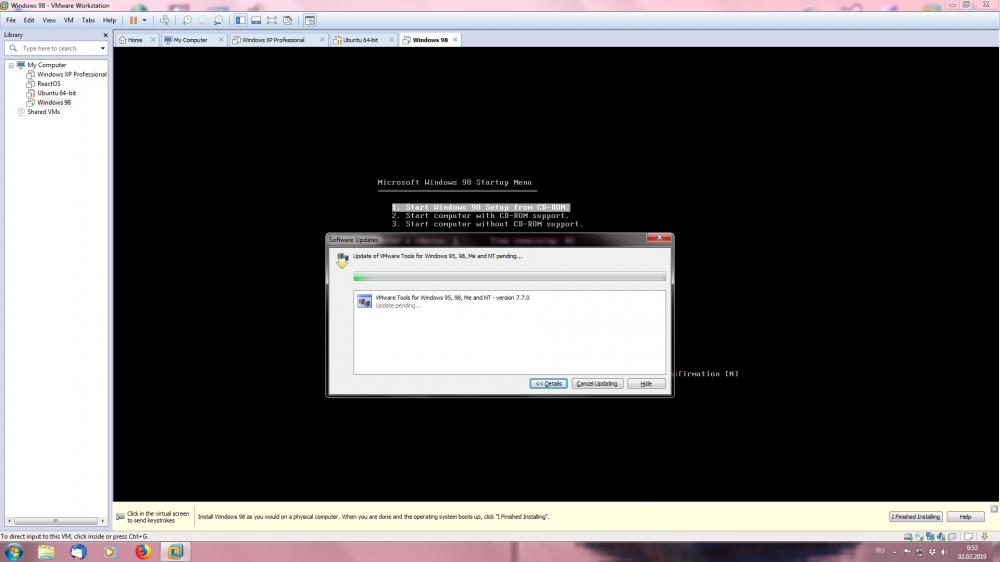Select Shared VMs in library tree
The height and width of the screenshot is (562, 1000).
pos(43,112)
